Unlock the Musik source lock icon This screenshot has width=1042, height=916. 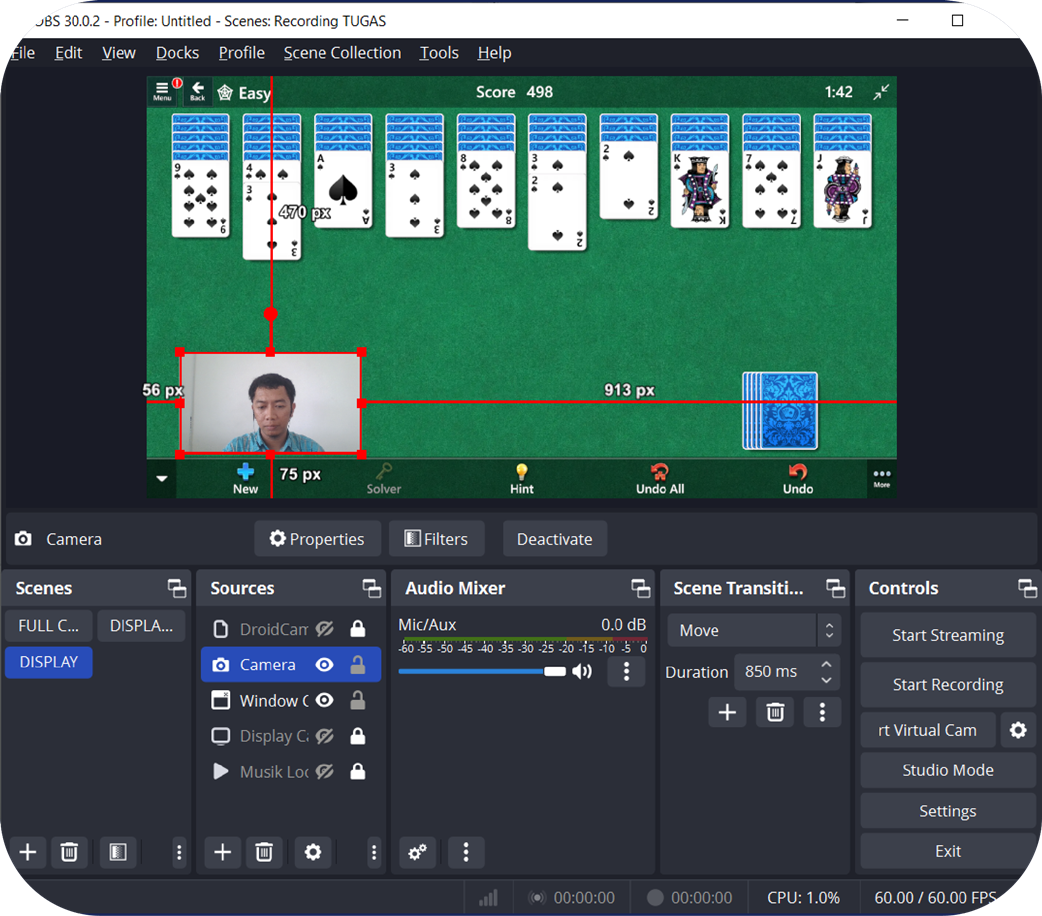(x=357, y=772)
